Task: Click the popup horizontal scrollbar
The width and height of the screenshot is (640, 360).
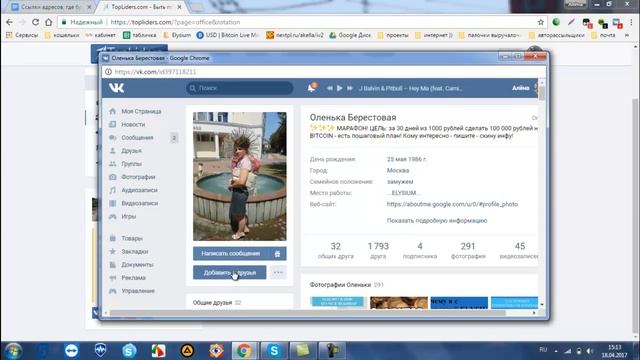Action: pos(307,313)
